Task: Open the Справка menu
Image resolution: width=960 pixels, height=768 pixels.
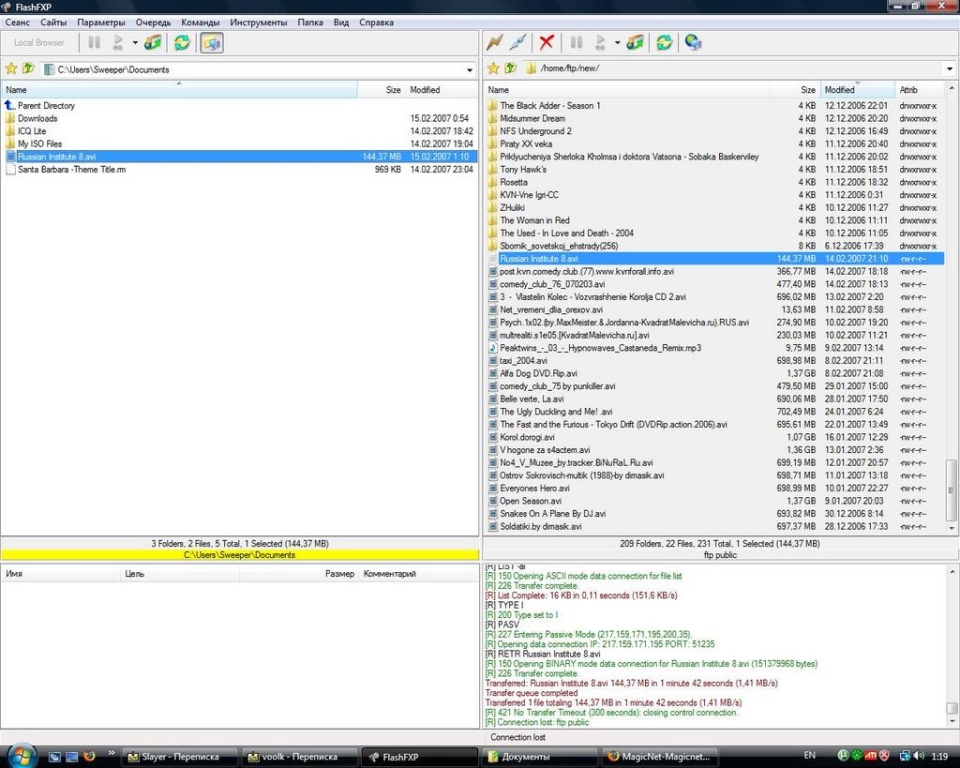Action: click(376, 22)
